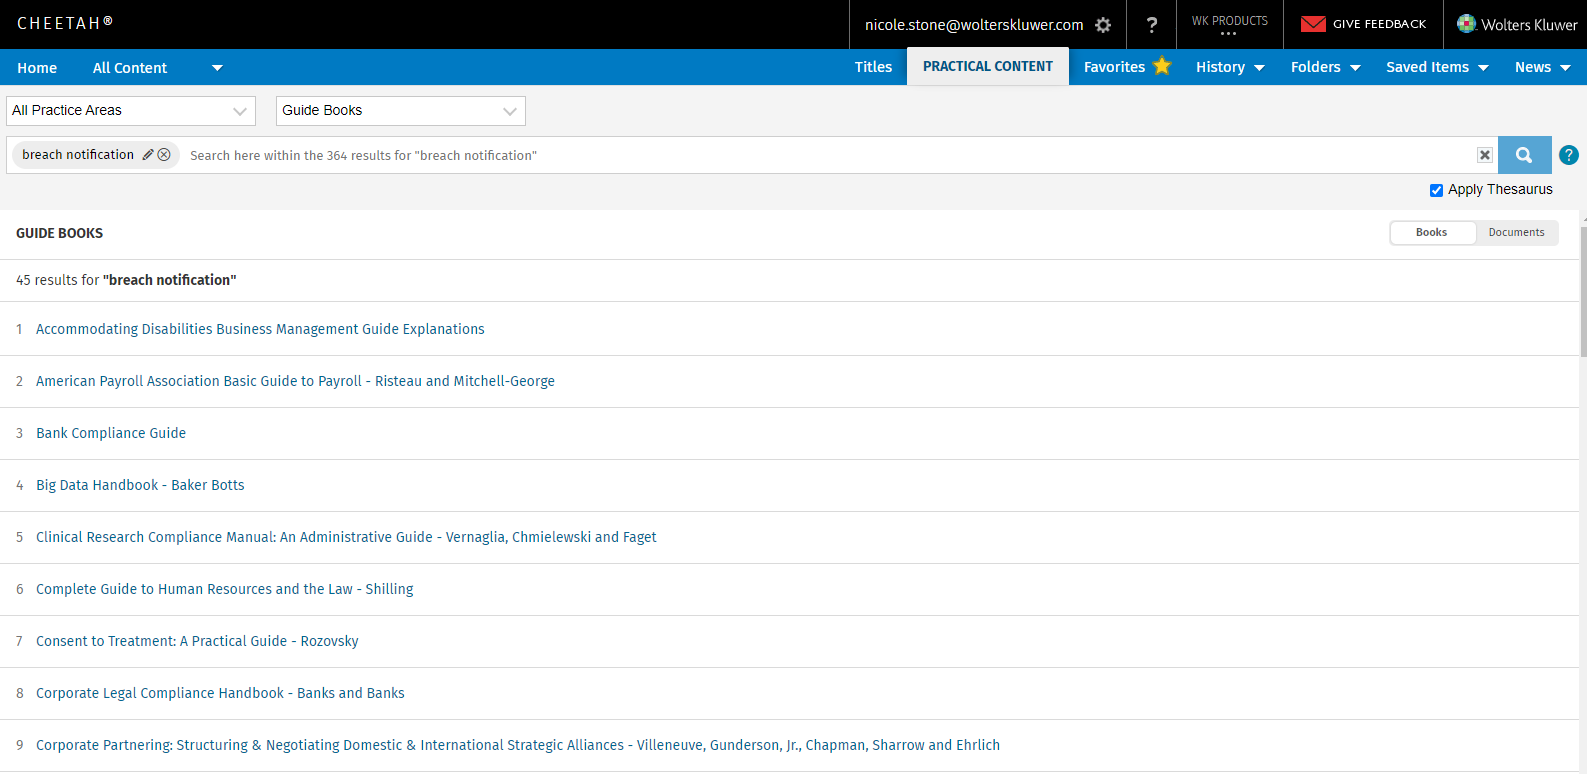The height and width of the screenshot is (774, 1587).
Task: Switch results view to Books
Action: coord(1432,232)
